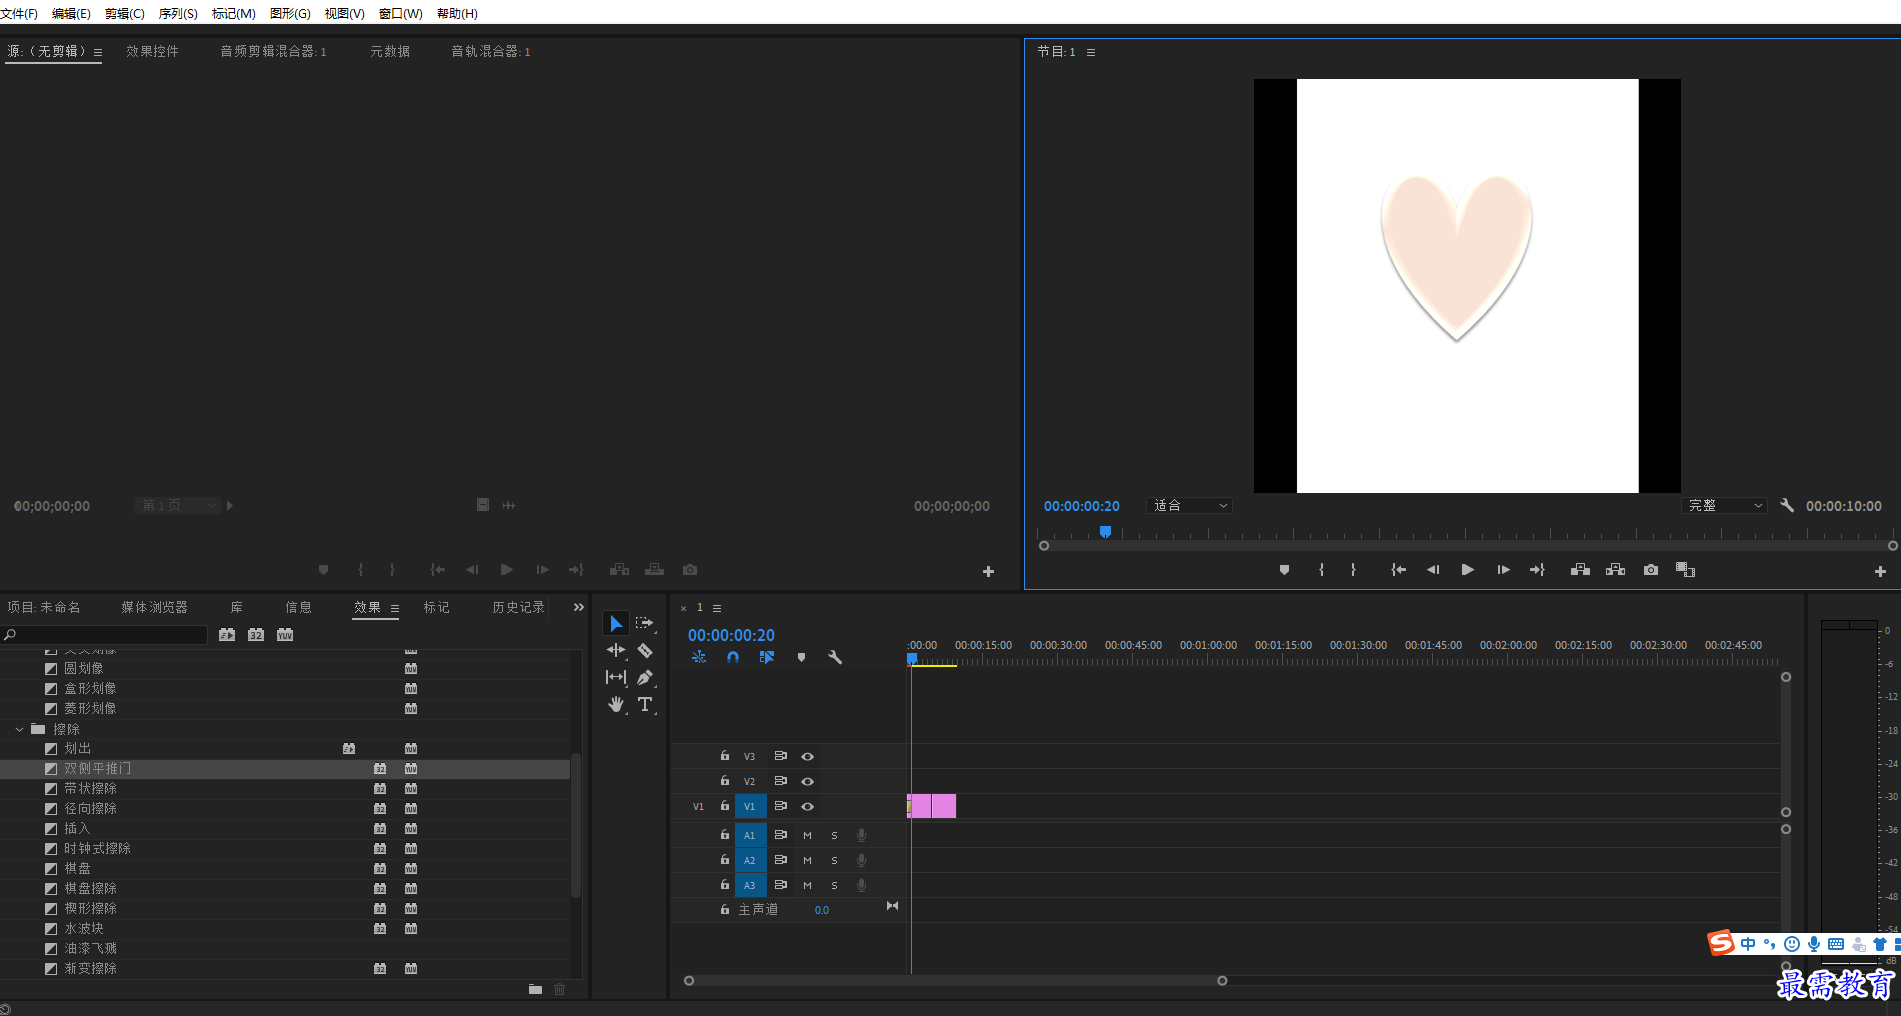The height and width of the screenshot is (1016, 1901).
Task: Toggle sync lock on track V1
Action: click(x=780, y=806)
